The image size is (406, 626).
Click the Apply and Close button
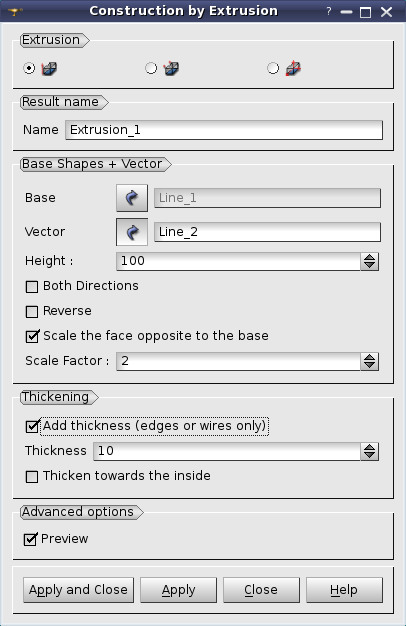pyautogui.click(x=78, y=590)
